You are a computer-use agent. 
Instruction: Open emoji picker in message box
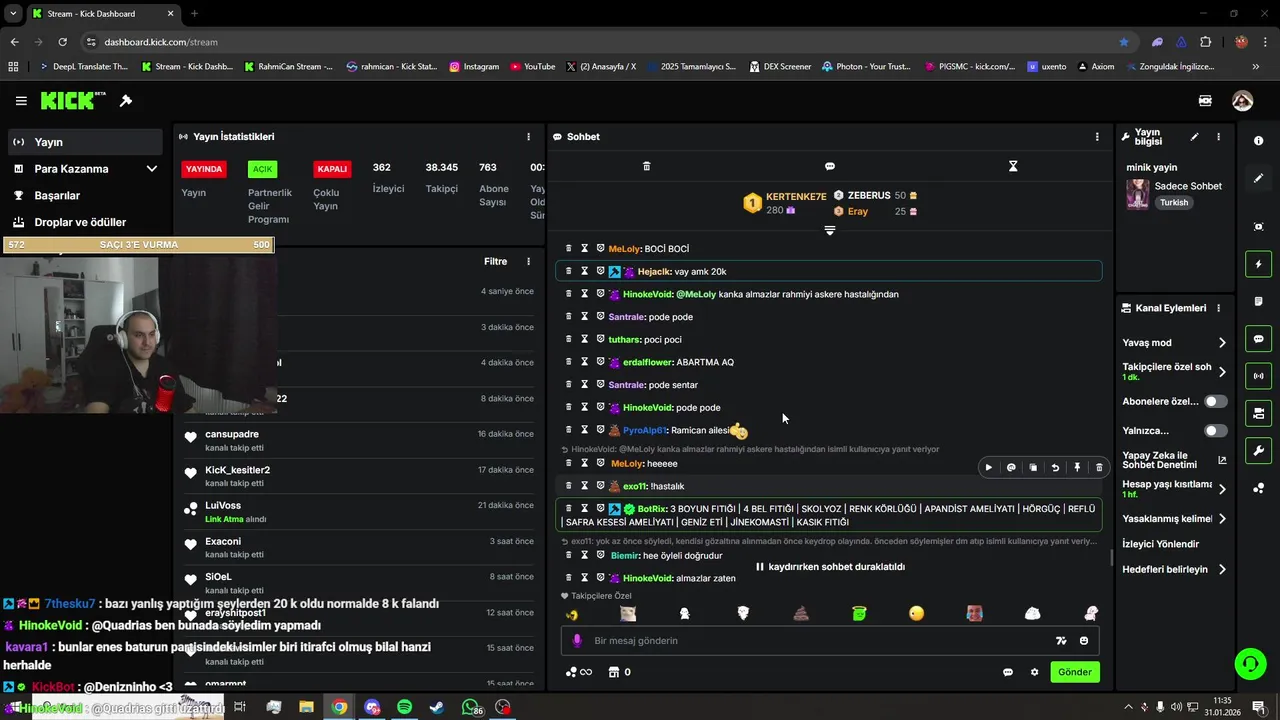pos(1085,641)
